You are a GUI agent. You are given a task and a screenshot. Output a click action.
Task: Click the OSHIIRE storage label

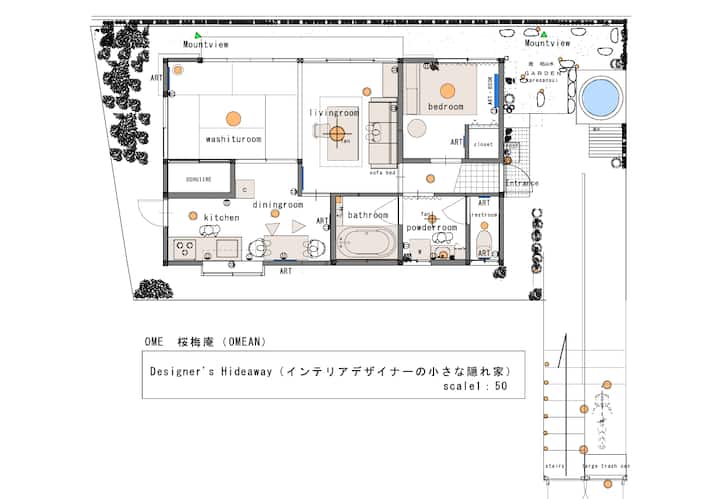[x=198, y=179]
